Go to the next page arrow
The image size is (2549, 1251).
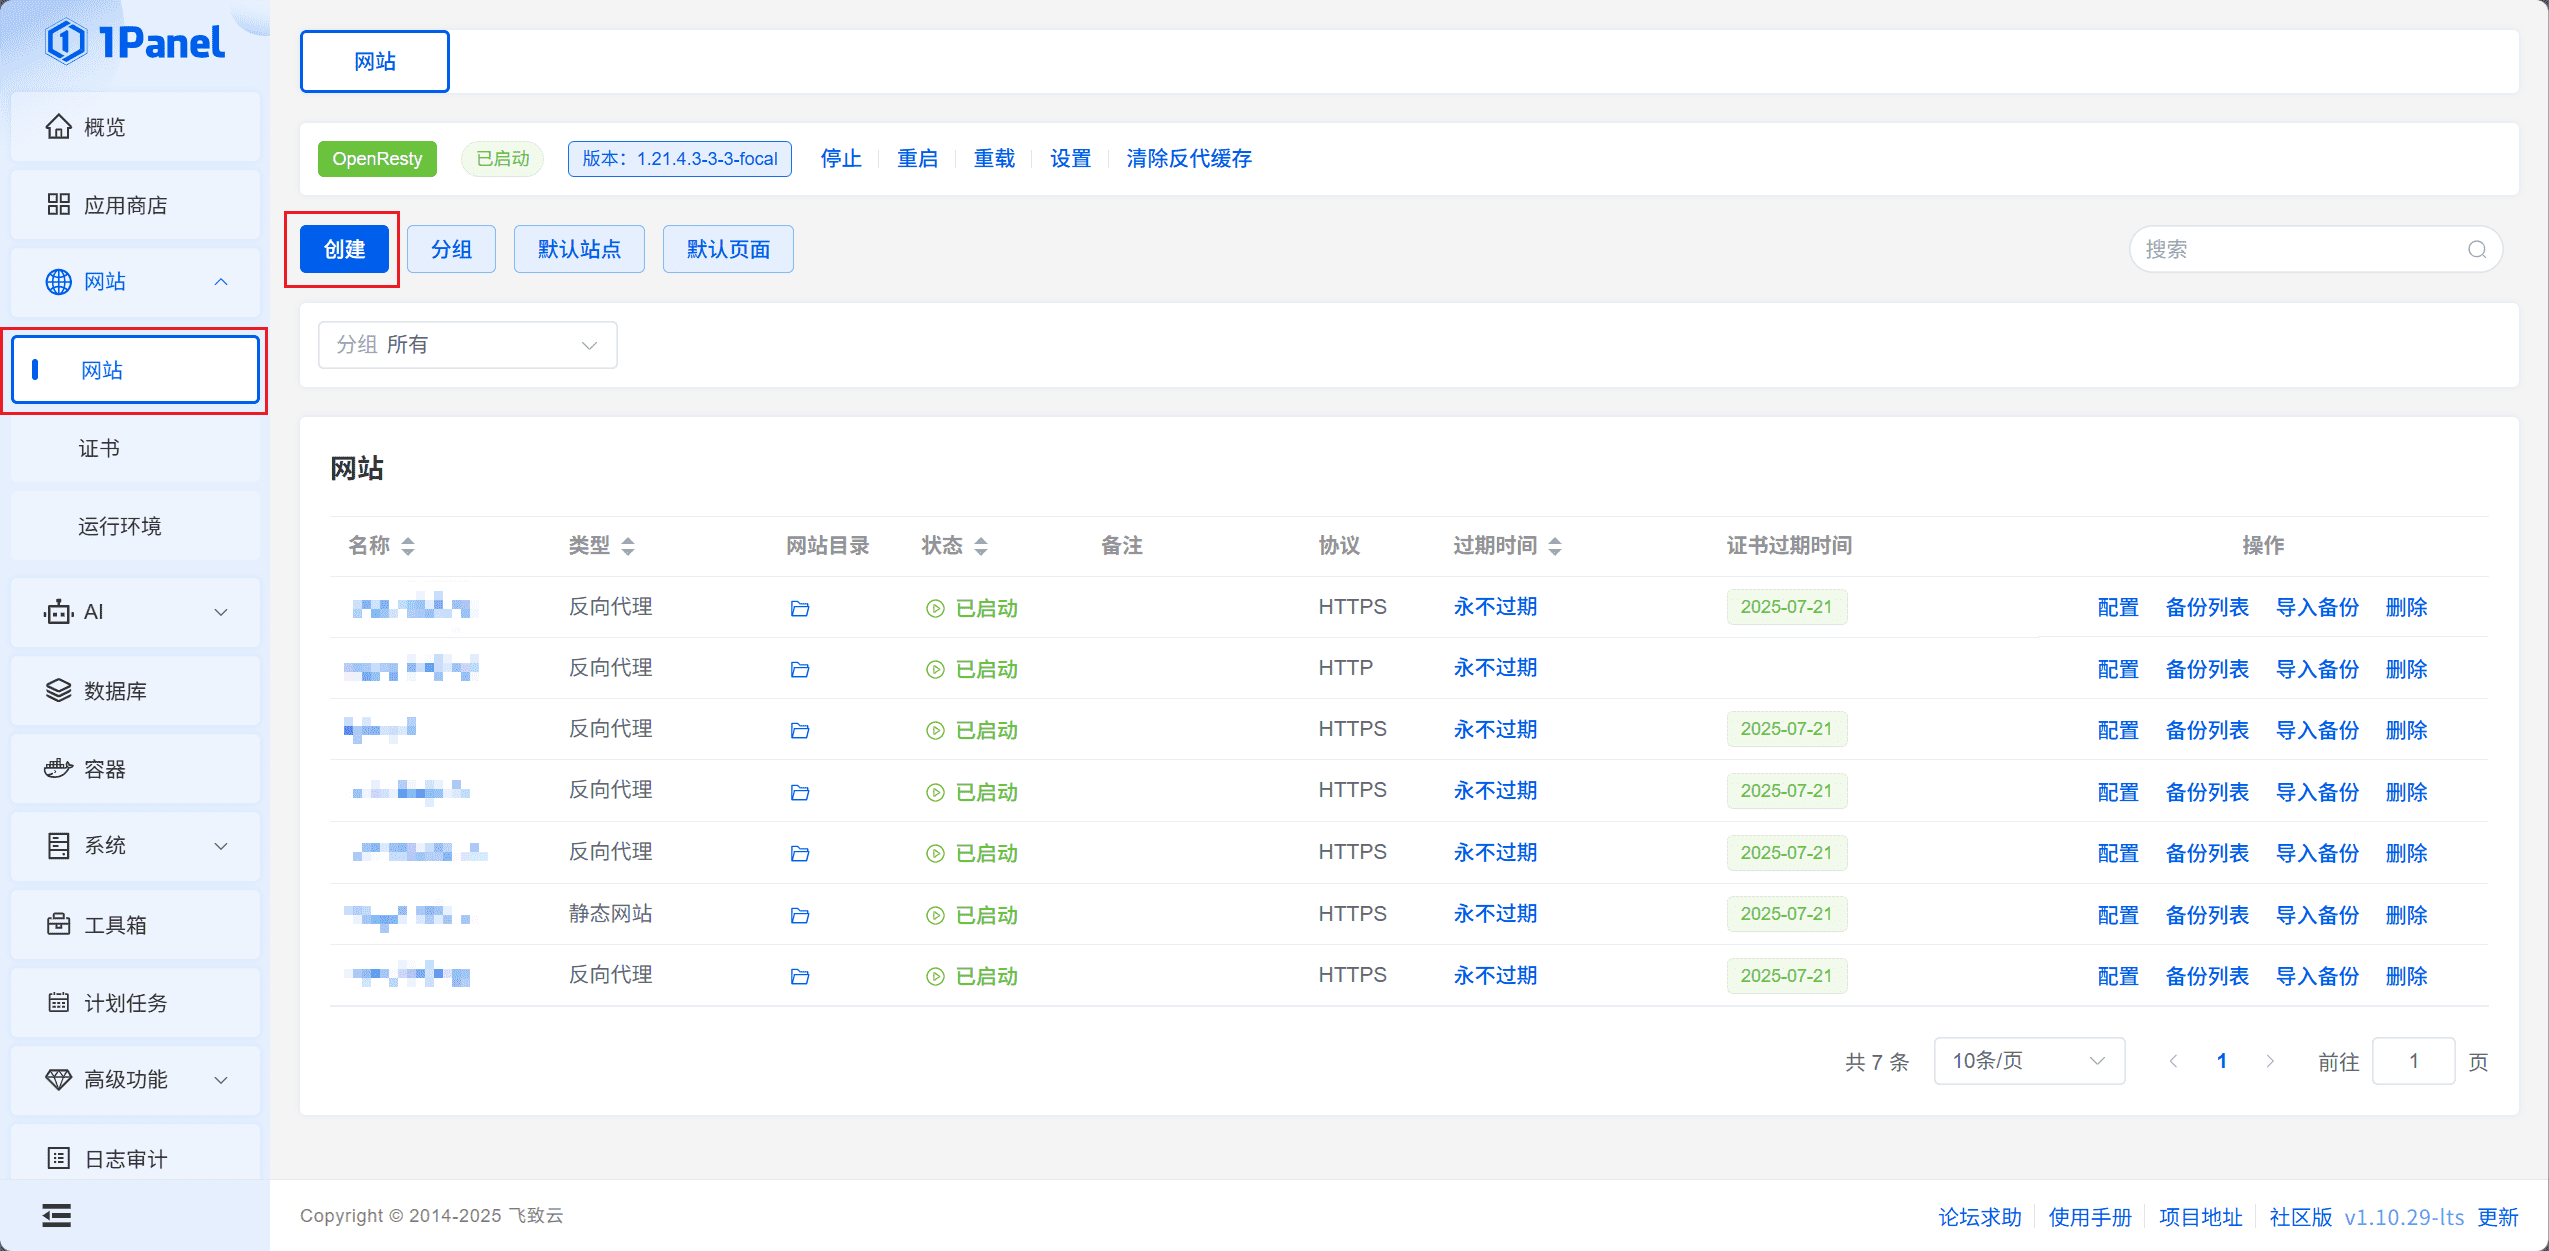(x=2270, y=1061)
